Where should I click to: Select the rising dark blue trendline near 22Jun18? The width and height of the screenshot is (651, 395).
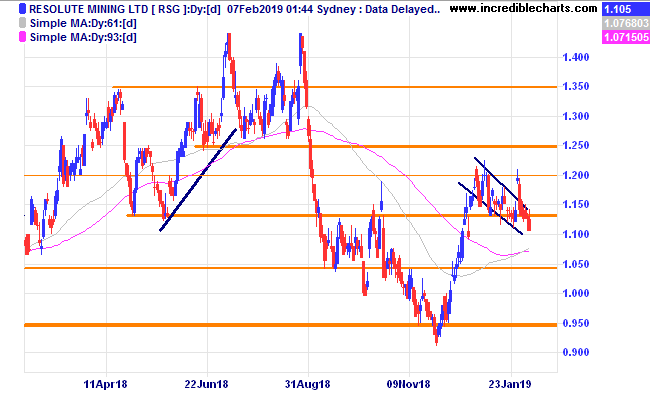(198, 180)
